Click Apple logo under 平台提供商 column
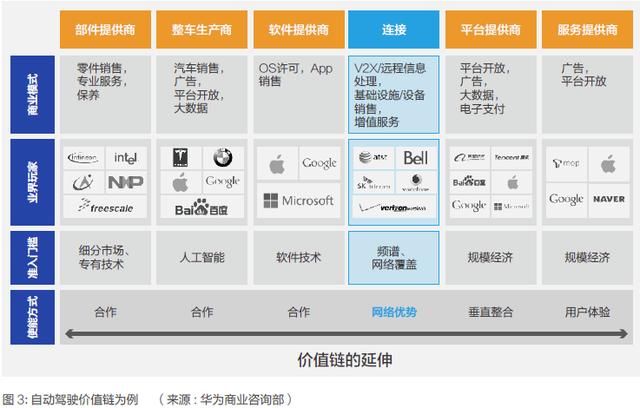Screen dimensions: 640x408 click(x=513, y=182)
